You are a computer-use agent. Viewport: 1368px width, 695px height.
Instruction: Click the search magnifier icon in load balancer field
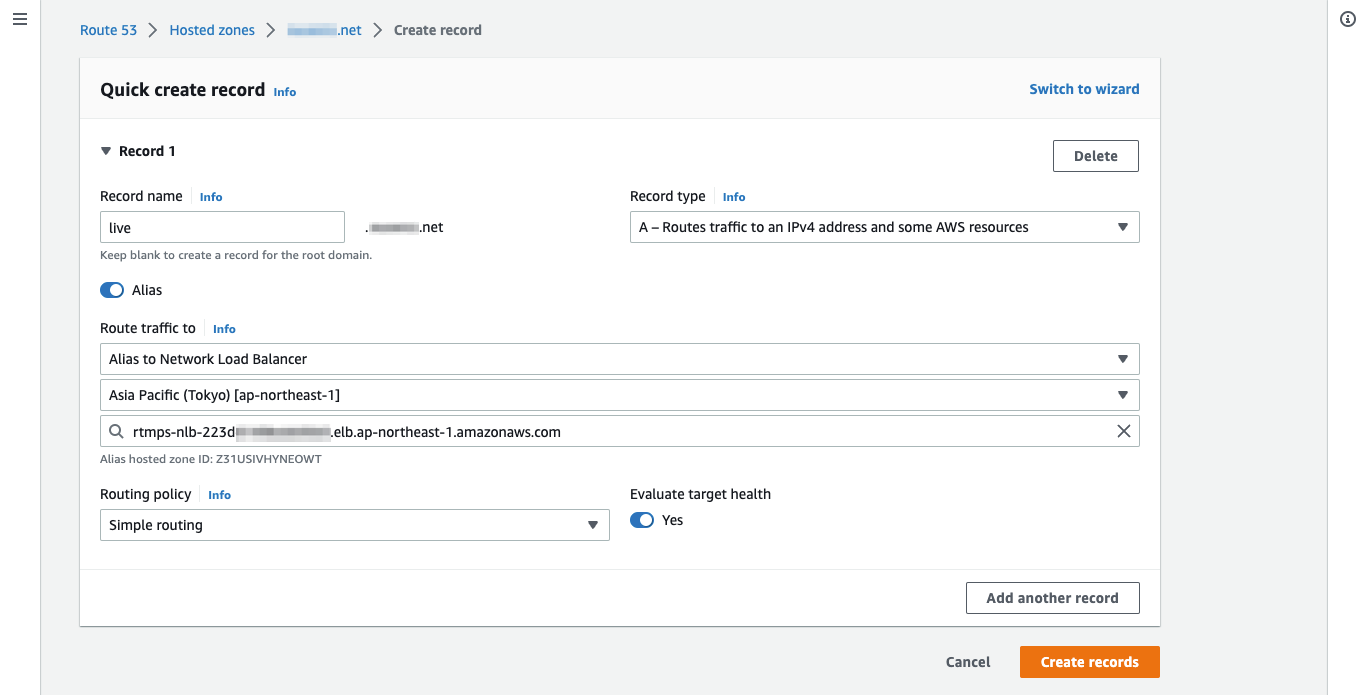coord(117,432)
